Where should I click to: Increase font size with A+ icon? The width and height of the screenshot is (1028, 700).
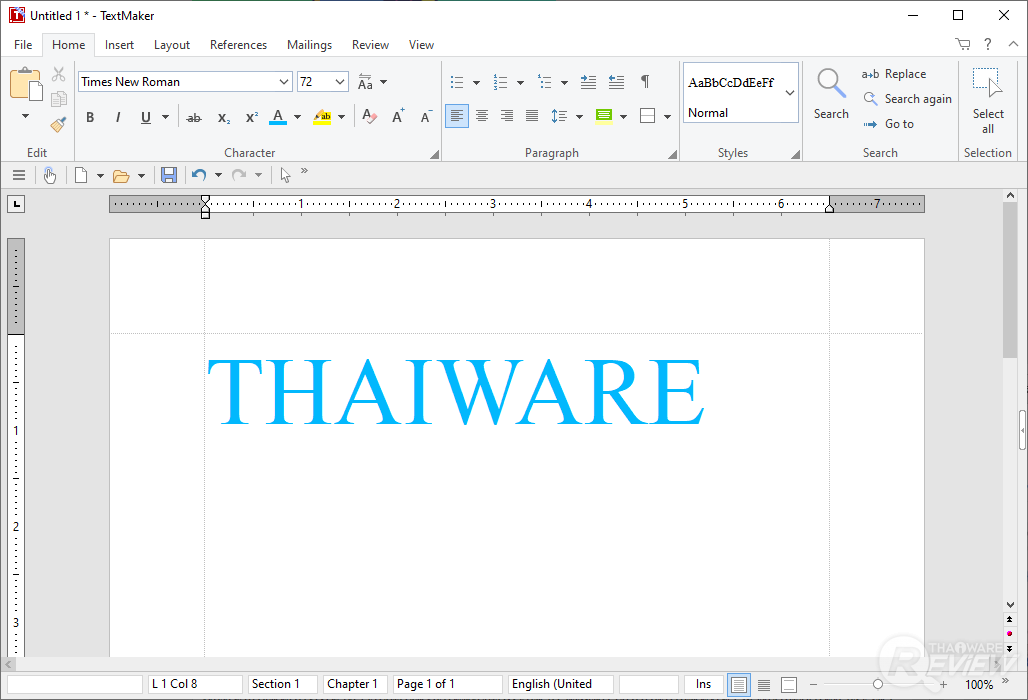coord(398,117)
